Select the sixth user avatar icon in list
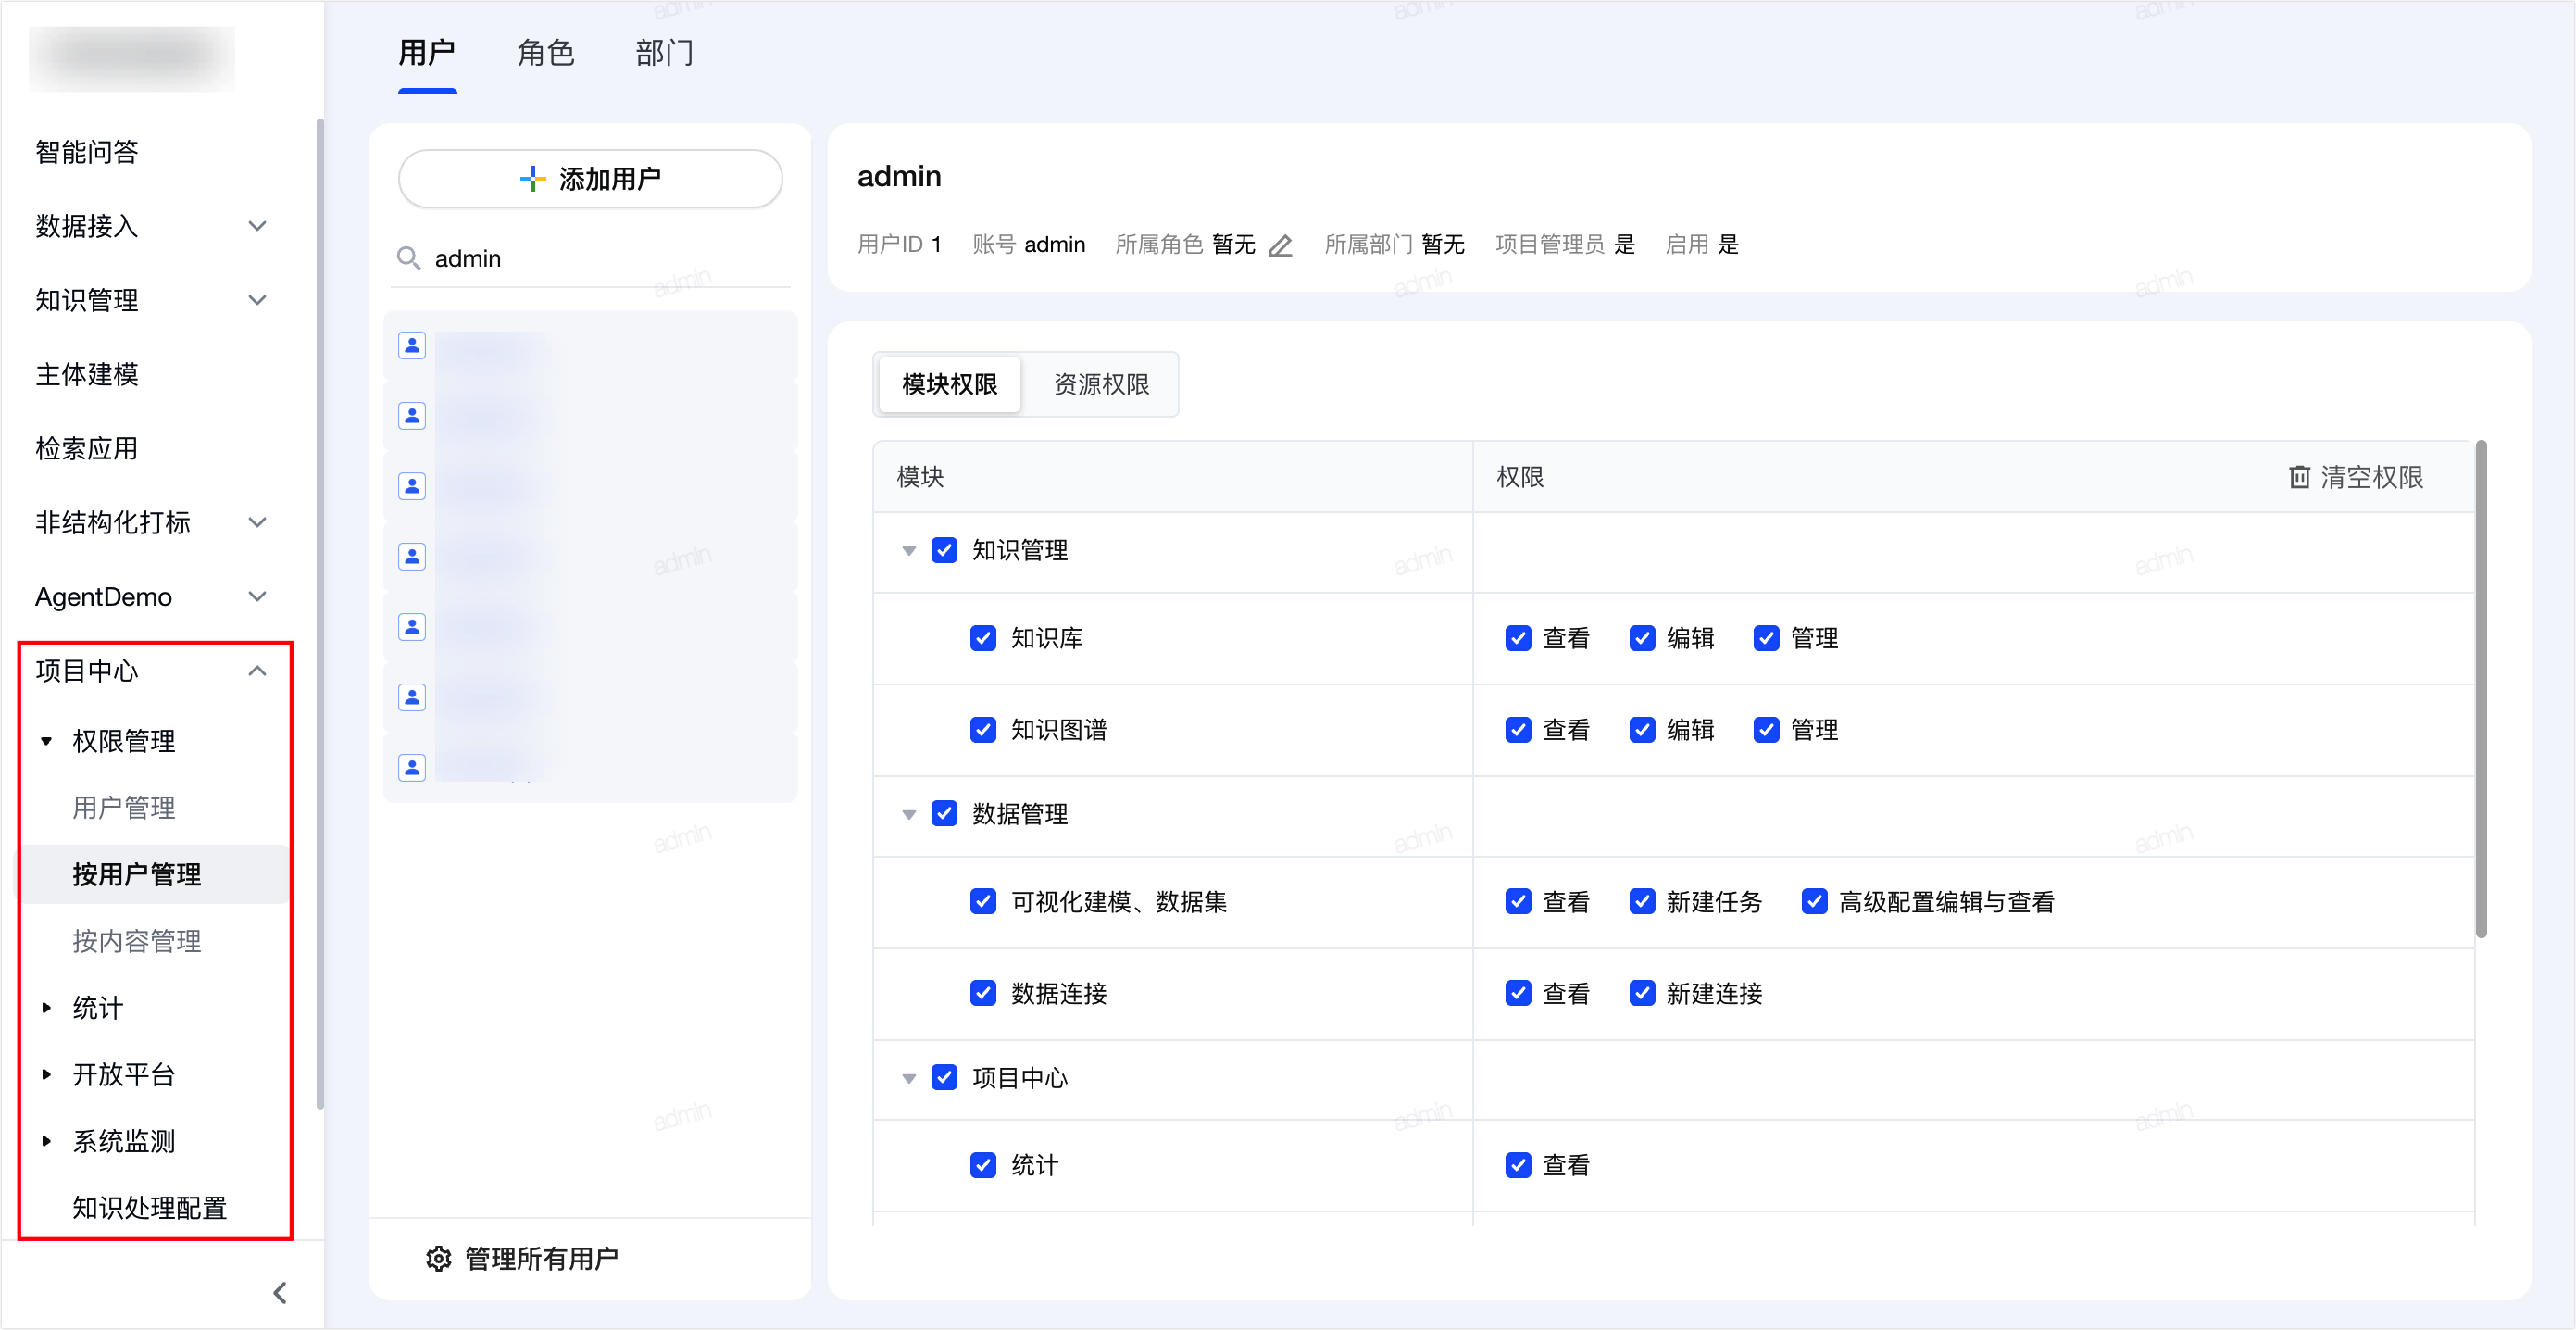The width and height of the screenshot is (2576, 1330). tap(412, 697)
